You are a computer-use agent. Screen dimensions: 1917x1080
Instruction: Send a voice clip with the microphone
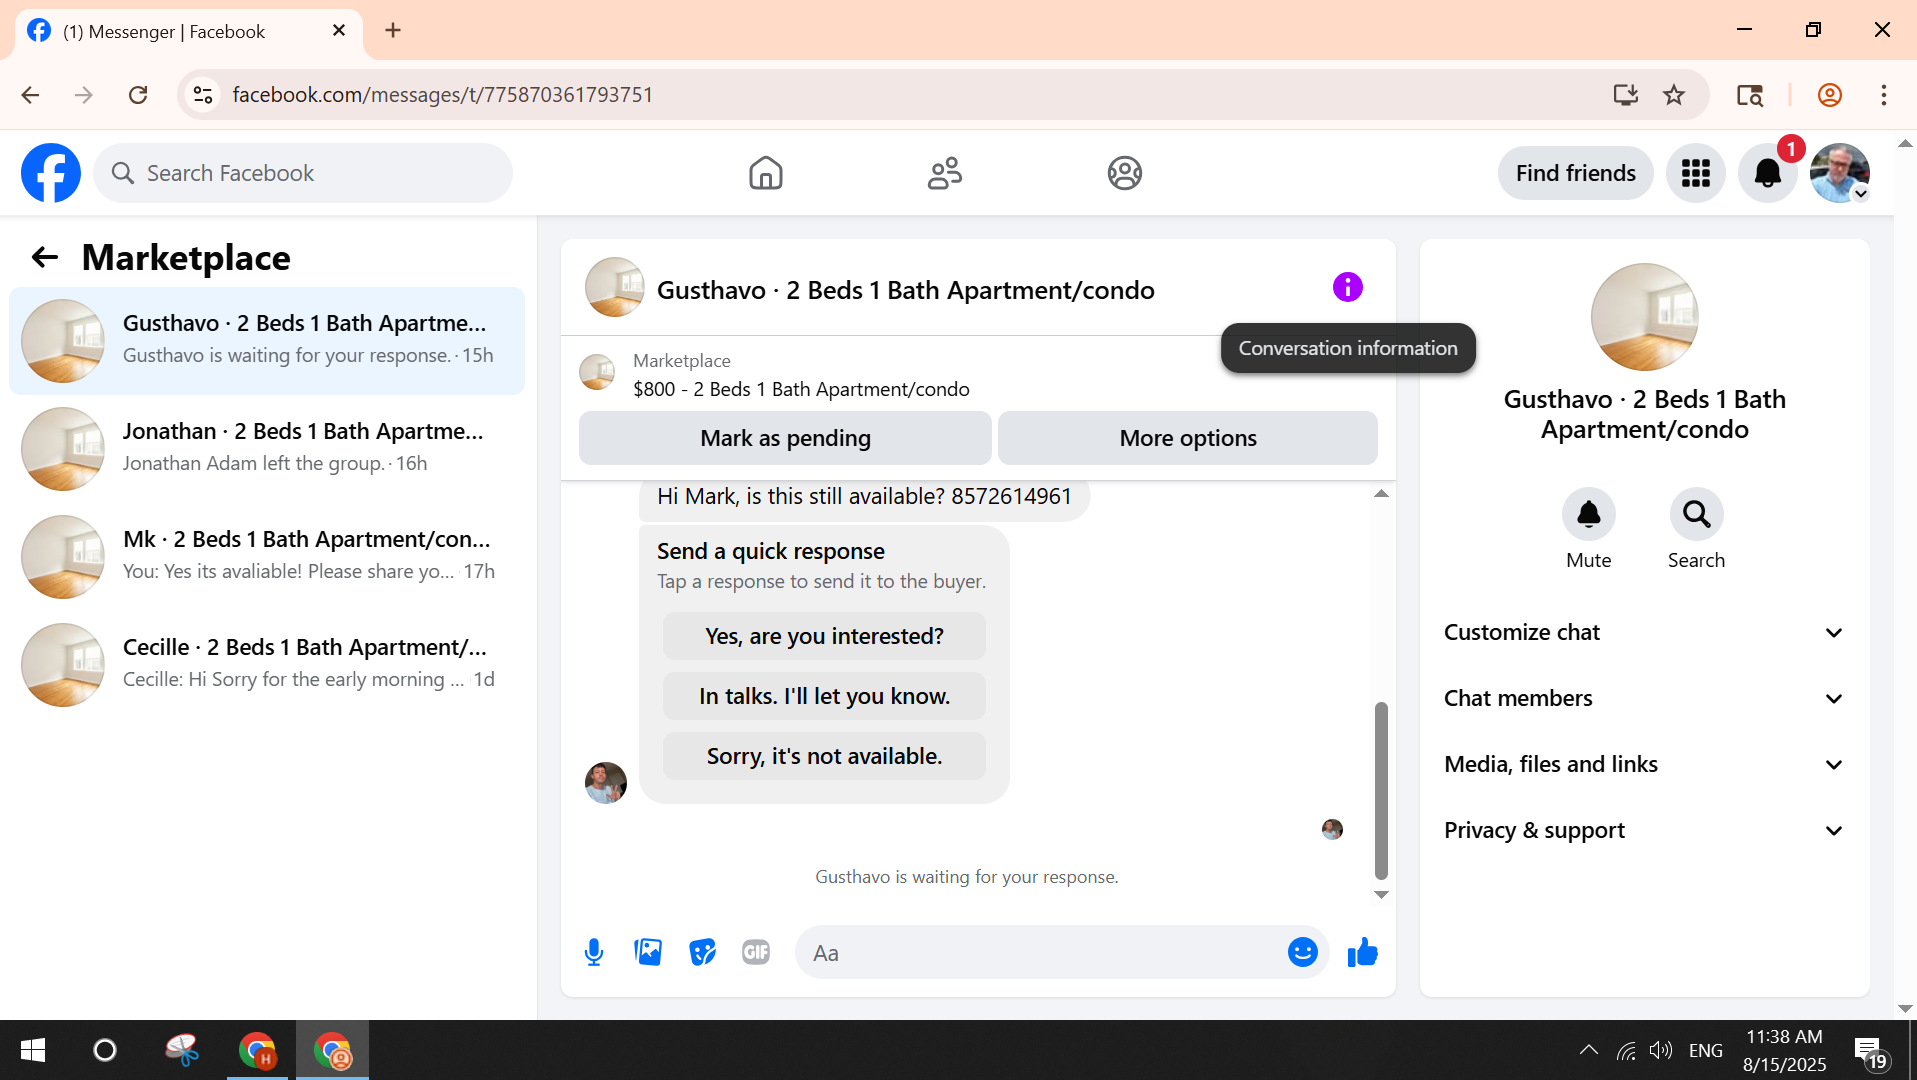(594, 953)
